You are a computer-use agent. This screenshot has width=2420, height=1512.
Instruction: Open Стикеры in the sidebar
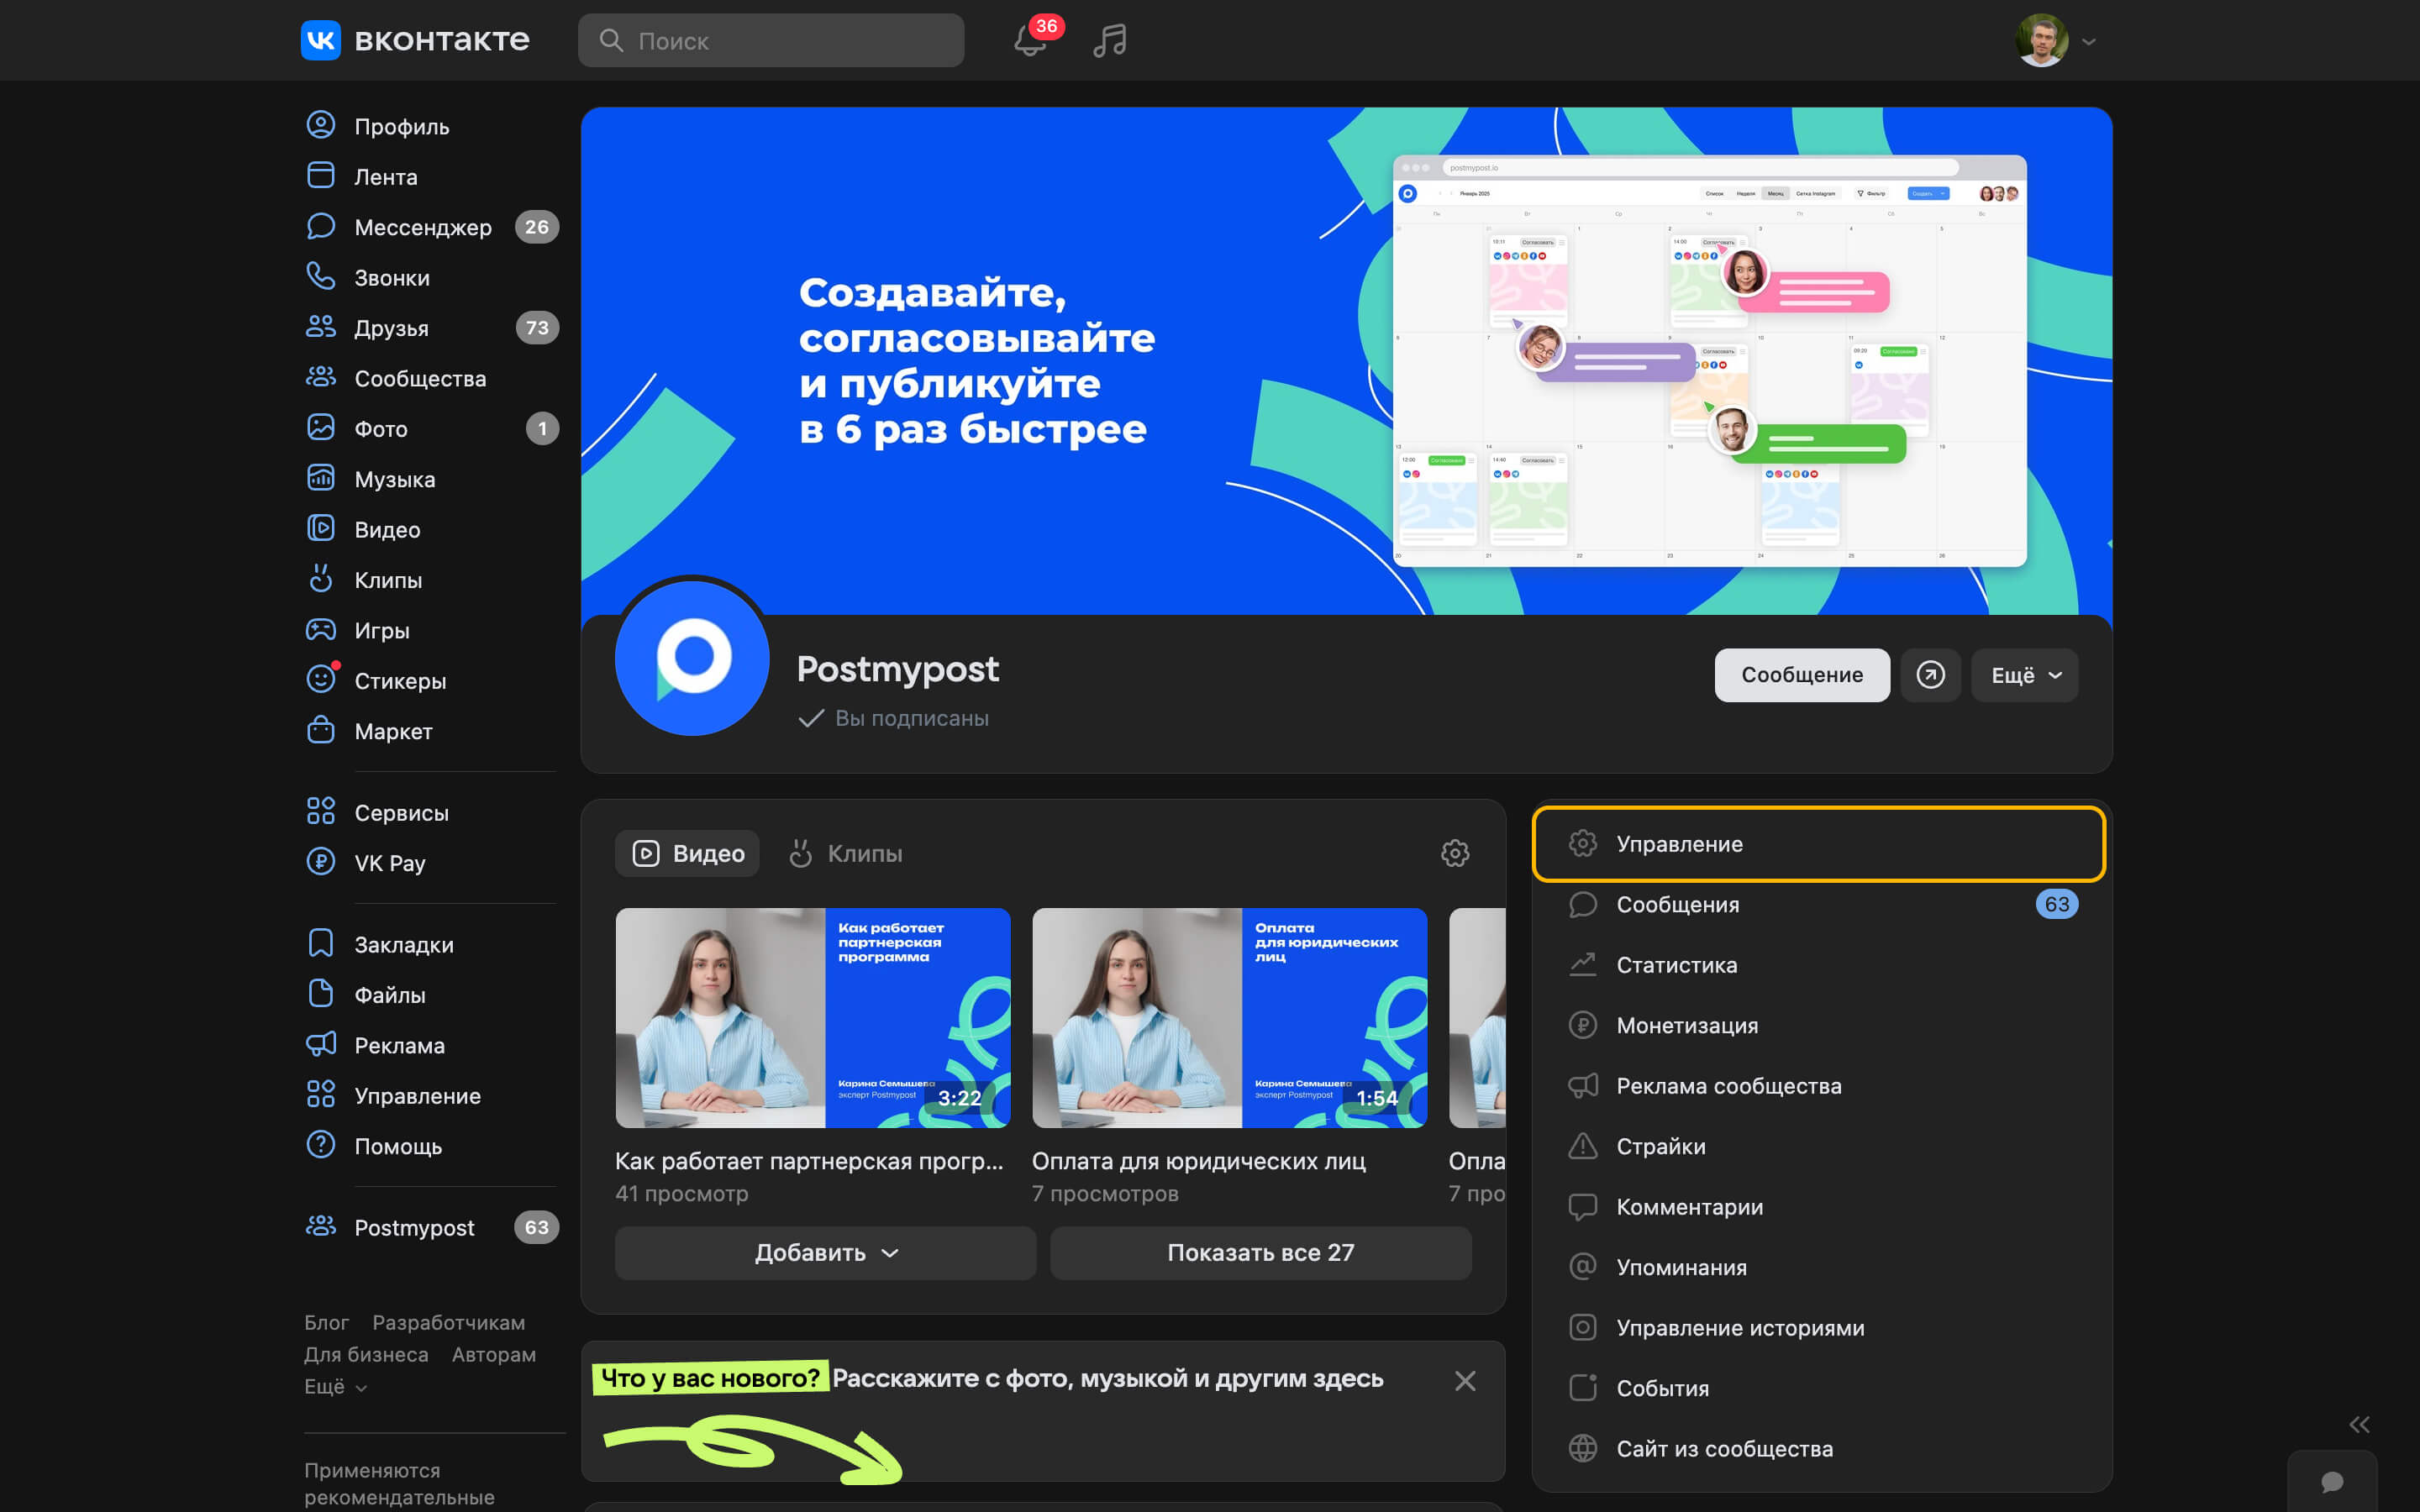(x=399, y=681)
